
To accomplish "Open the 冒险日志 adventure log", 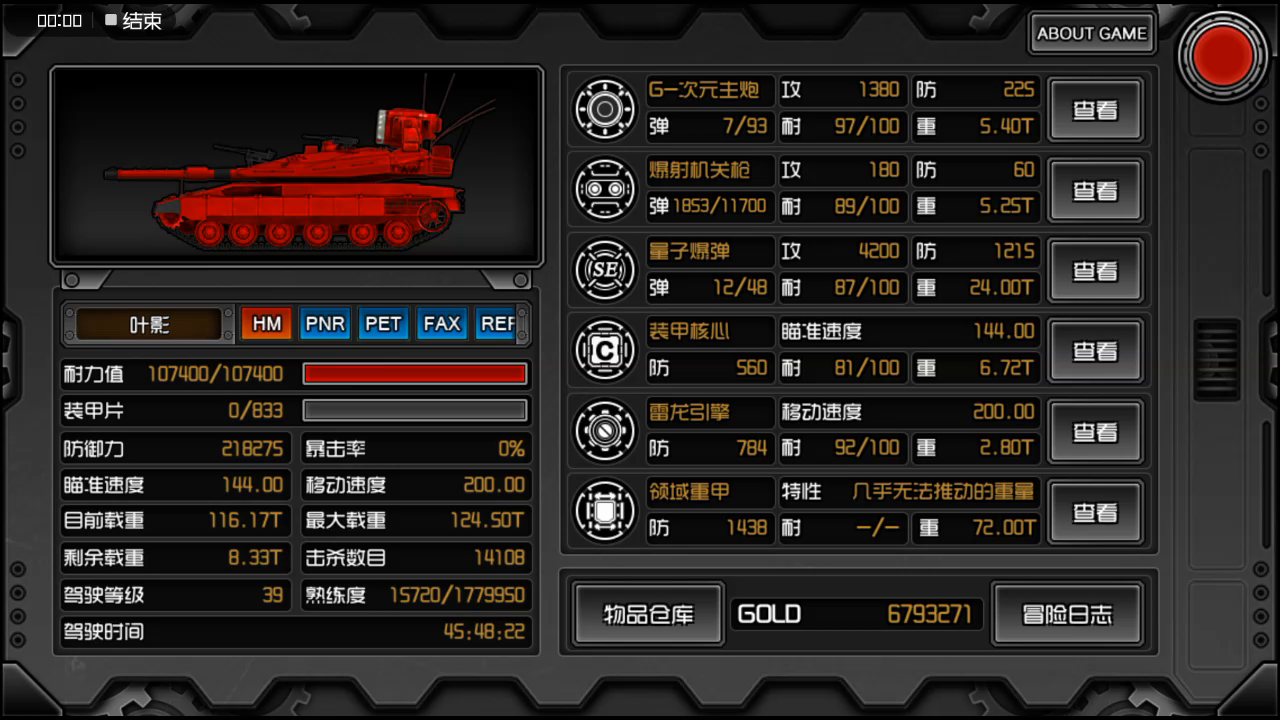I will tap(1067, 614).
